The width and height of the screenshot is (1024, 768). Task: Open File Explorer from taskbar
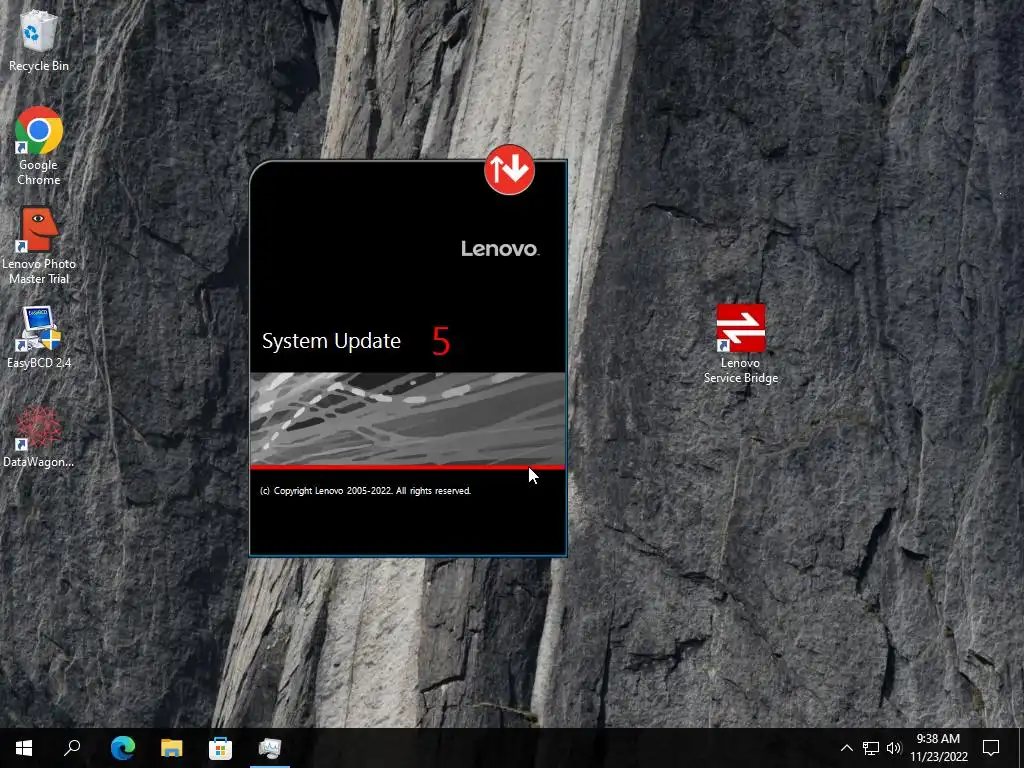[172, 748]
